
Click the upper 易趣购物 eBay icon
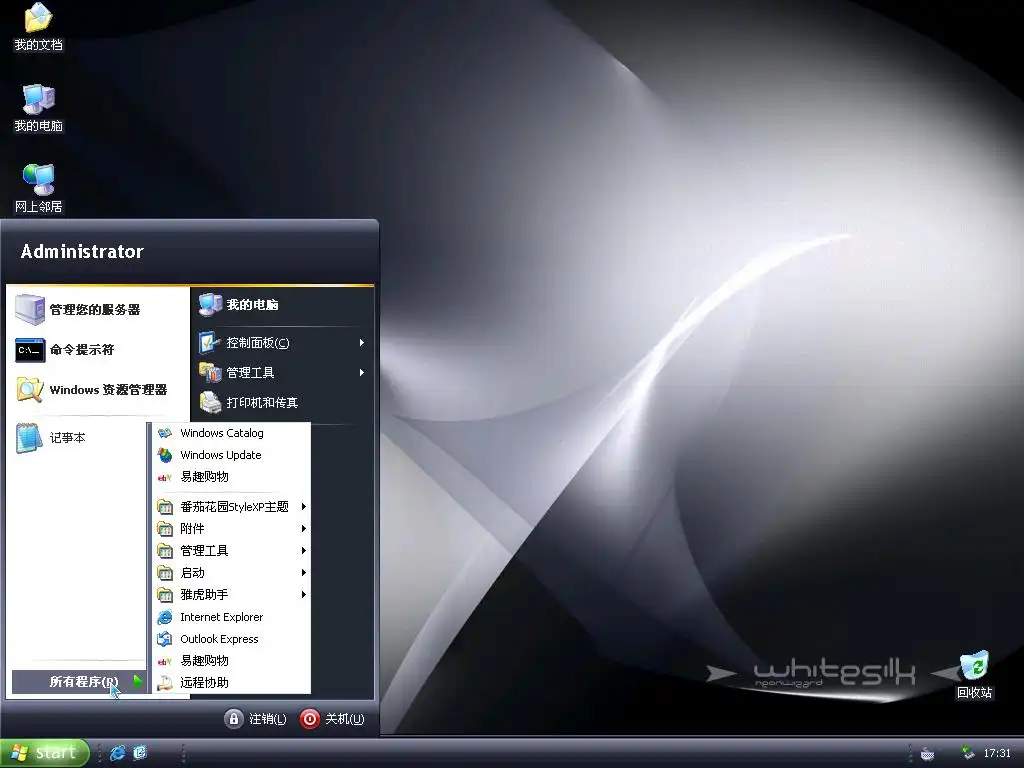click(165, 477)
